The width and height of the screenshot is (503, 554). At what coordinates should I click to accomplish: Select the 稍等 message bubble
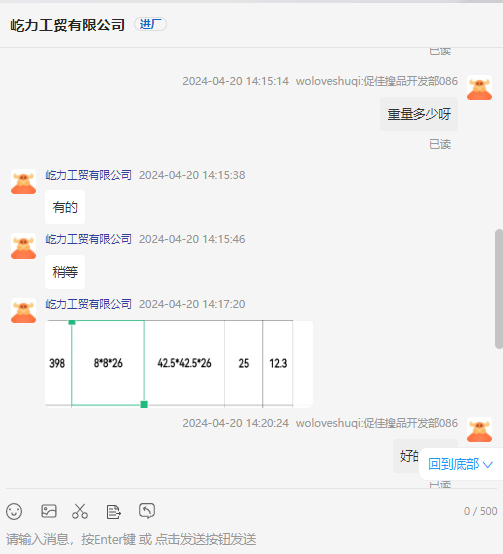pyautogui.click(x=65, y=272)
